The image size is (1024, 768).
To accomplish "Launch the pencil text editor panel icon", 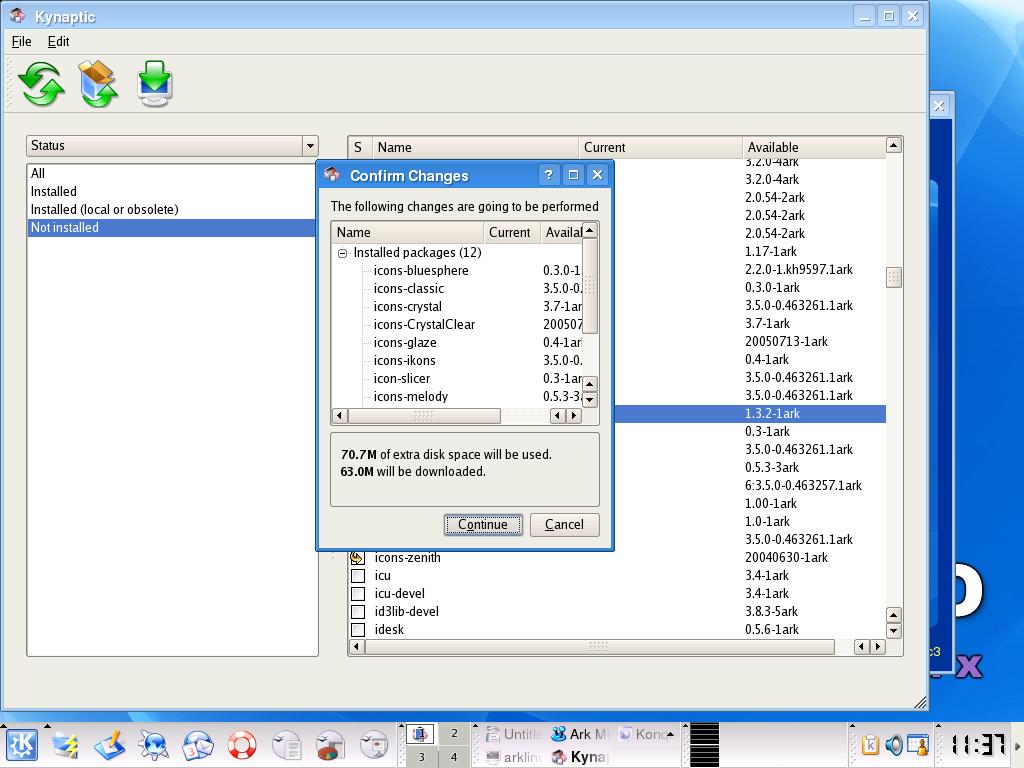I will coord(110,745).
